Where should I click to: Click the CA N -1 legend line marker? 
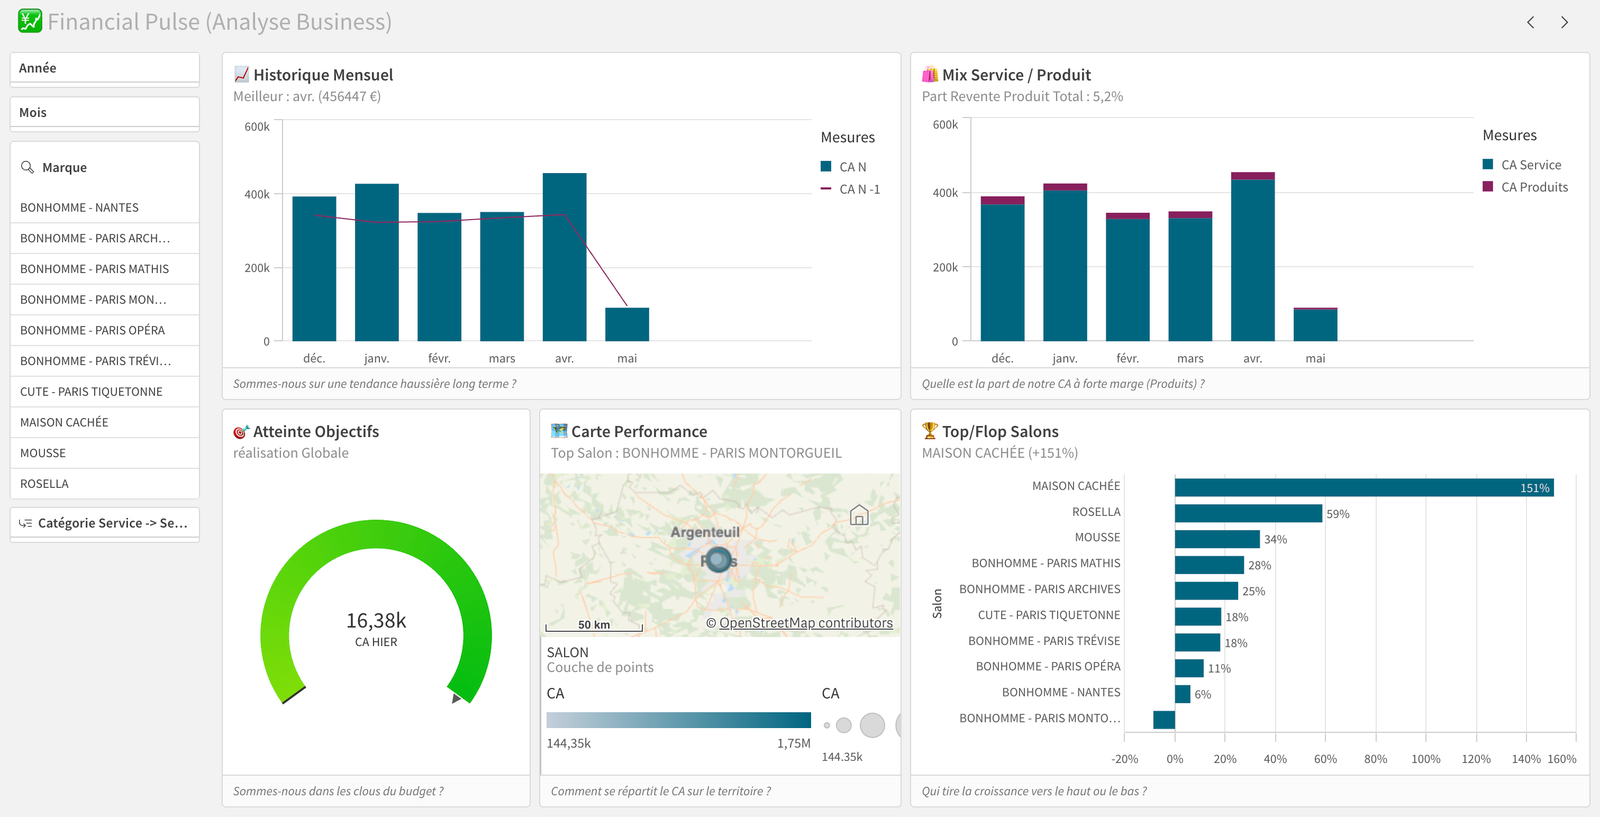tap(826, 189)
